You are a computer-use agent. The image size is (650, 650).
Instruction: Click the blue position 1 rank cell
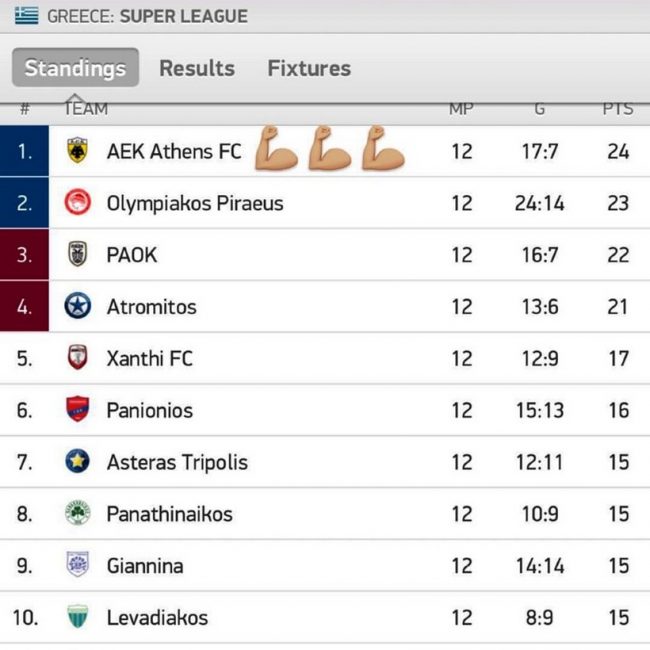(25, 151)
